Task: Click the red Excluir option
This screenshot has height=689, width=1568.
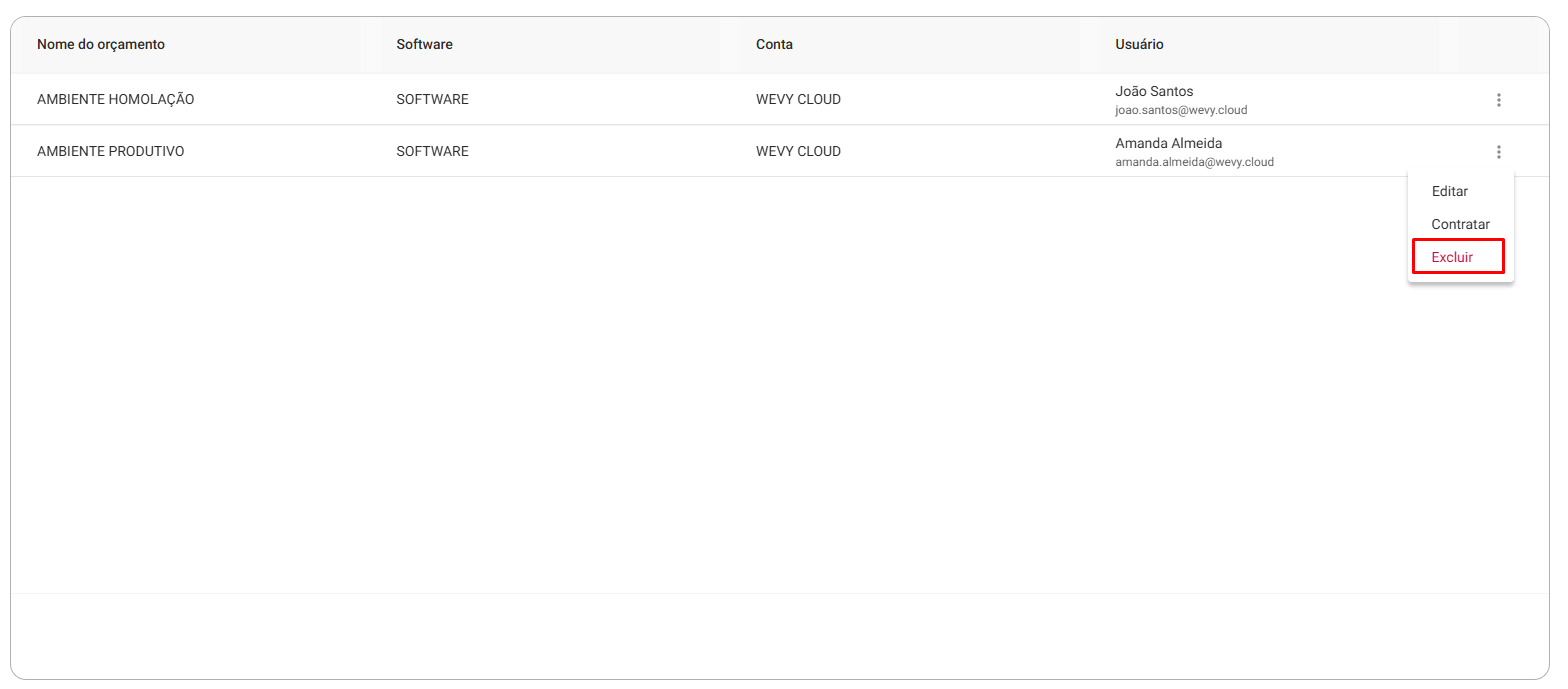Action: [x=1458, y=257]
